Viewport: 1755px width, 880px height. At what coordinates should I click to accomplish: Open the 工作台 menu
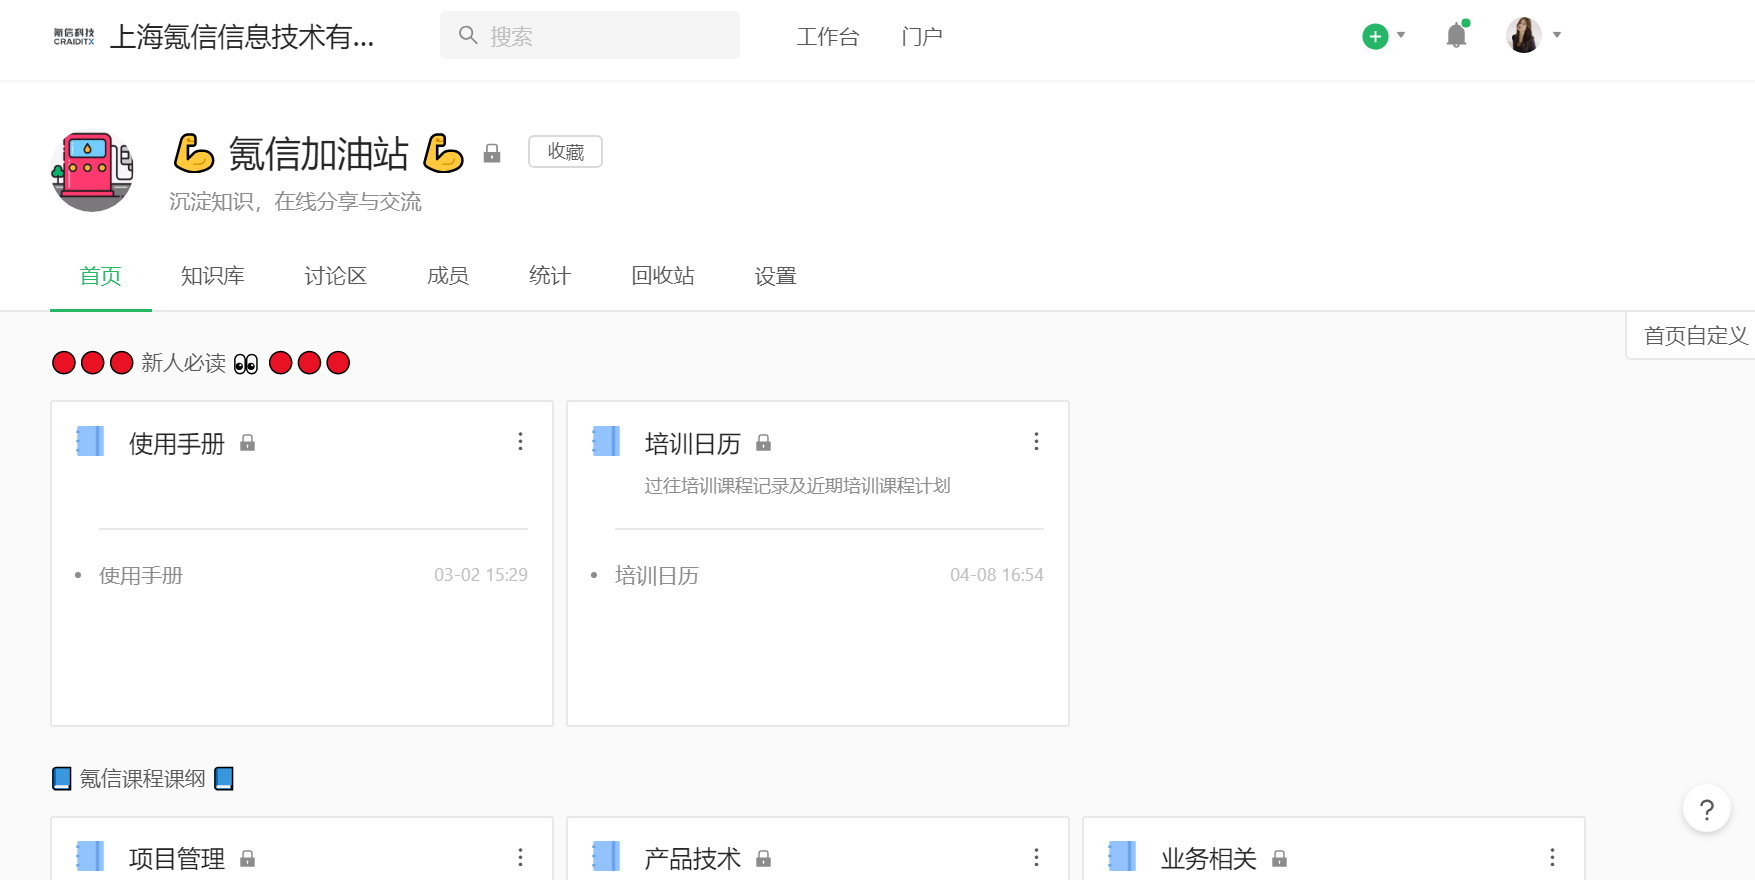tap(828, 37)
